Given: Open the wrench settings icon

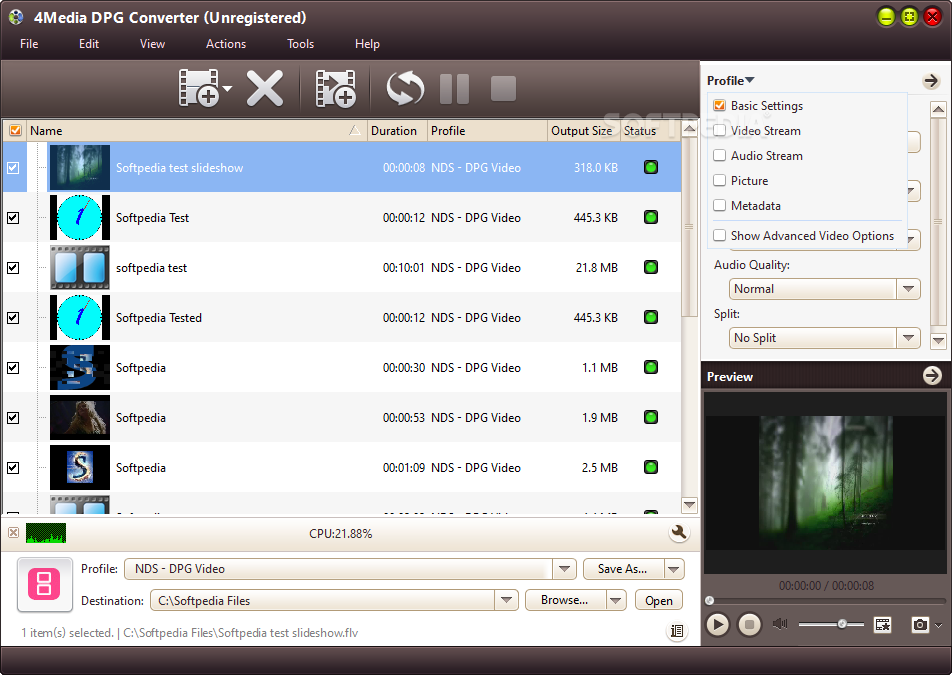Looking at the screenshot, I should [679, 533].
